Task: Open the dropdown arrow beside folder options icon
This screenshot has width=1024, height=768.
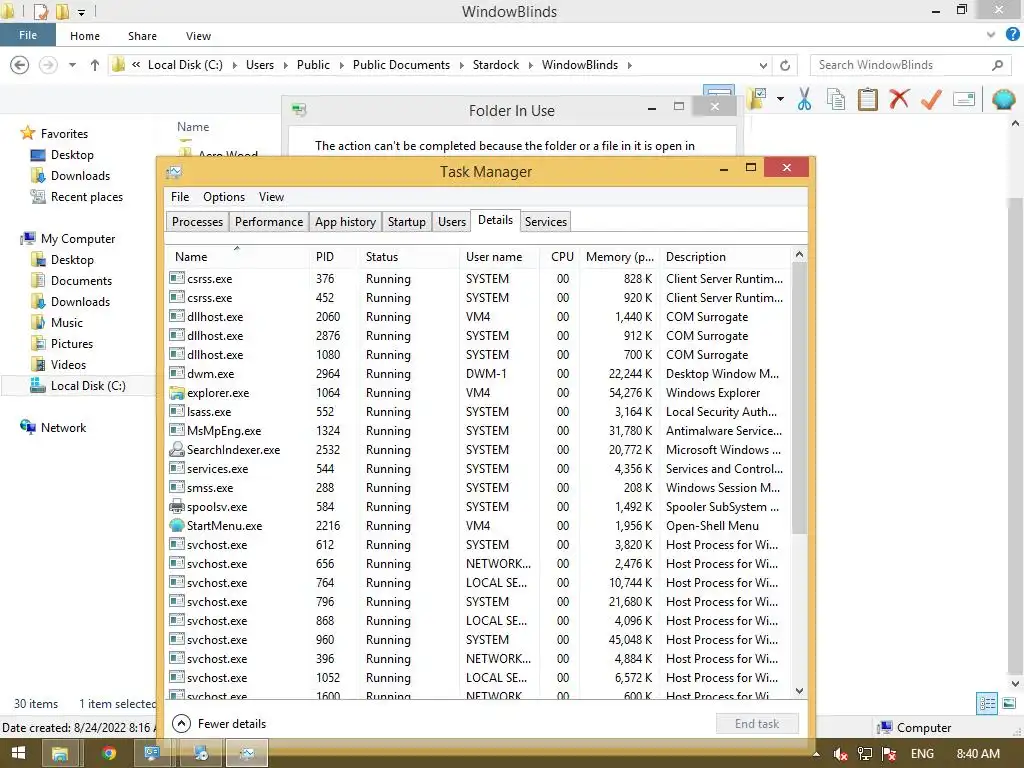Action: click(x=780, y=99)
